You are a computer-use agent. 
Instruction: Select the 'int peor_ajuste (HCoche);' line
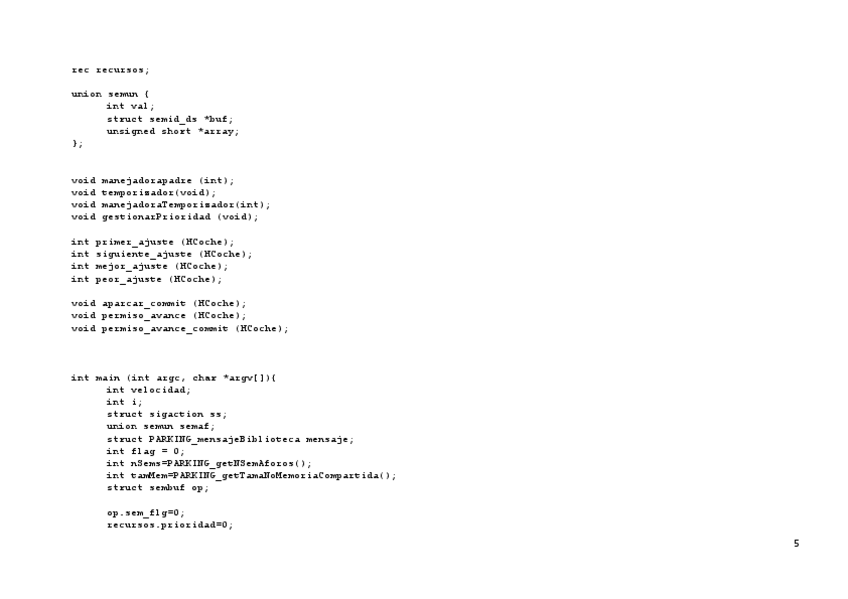click(147, 279)
